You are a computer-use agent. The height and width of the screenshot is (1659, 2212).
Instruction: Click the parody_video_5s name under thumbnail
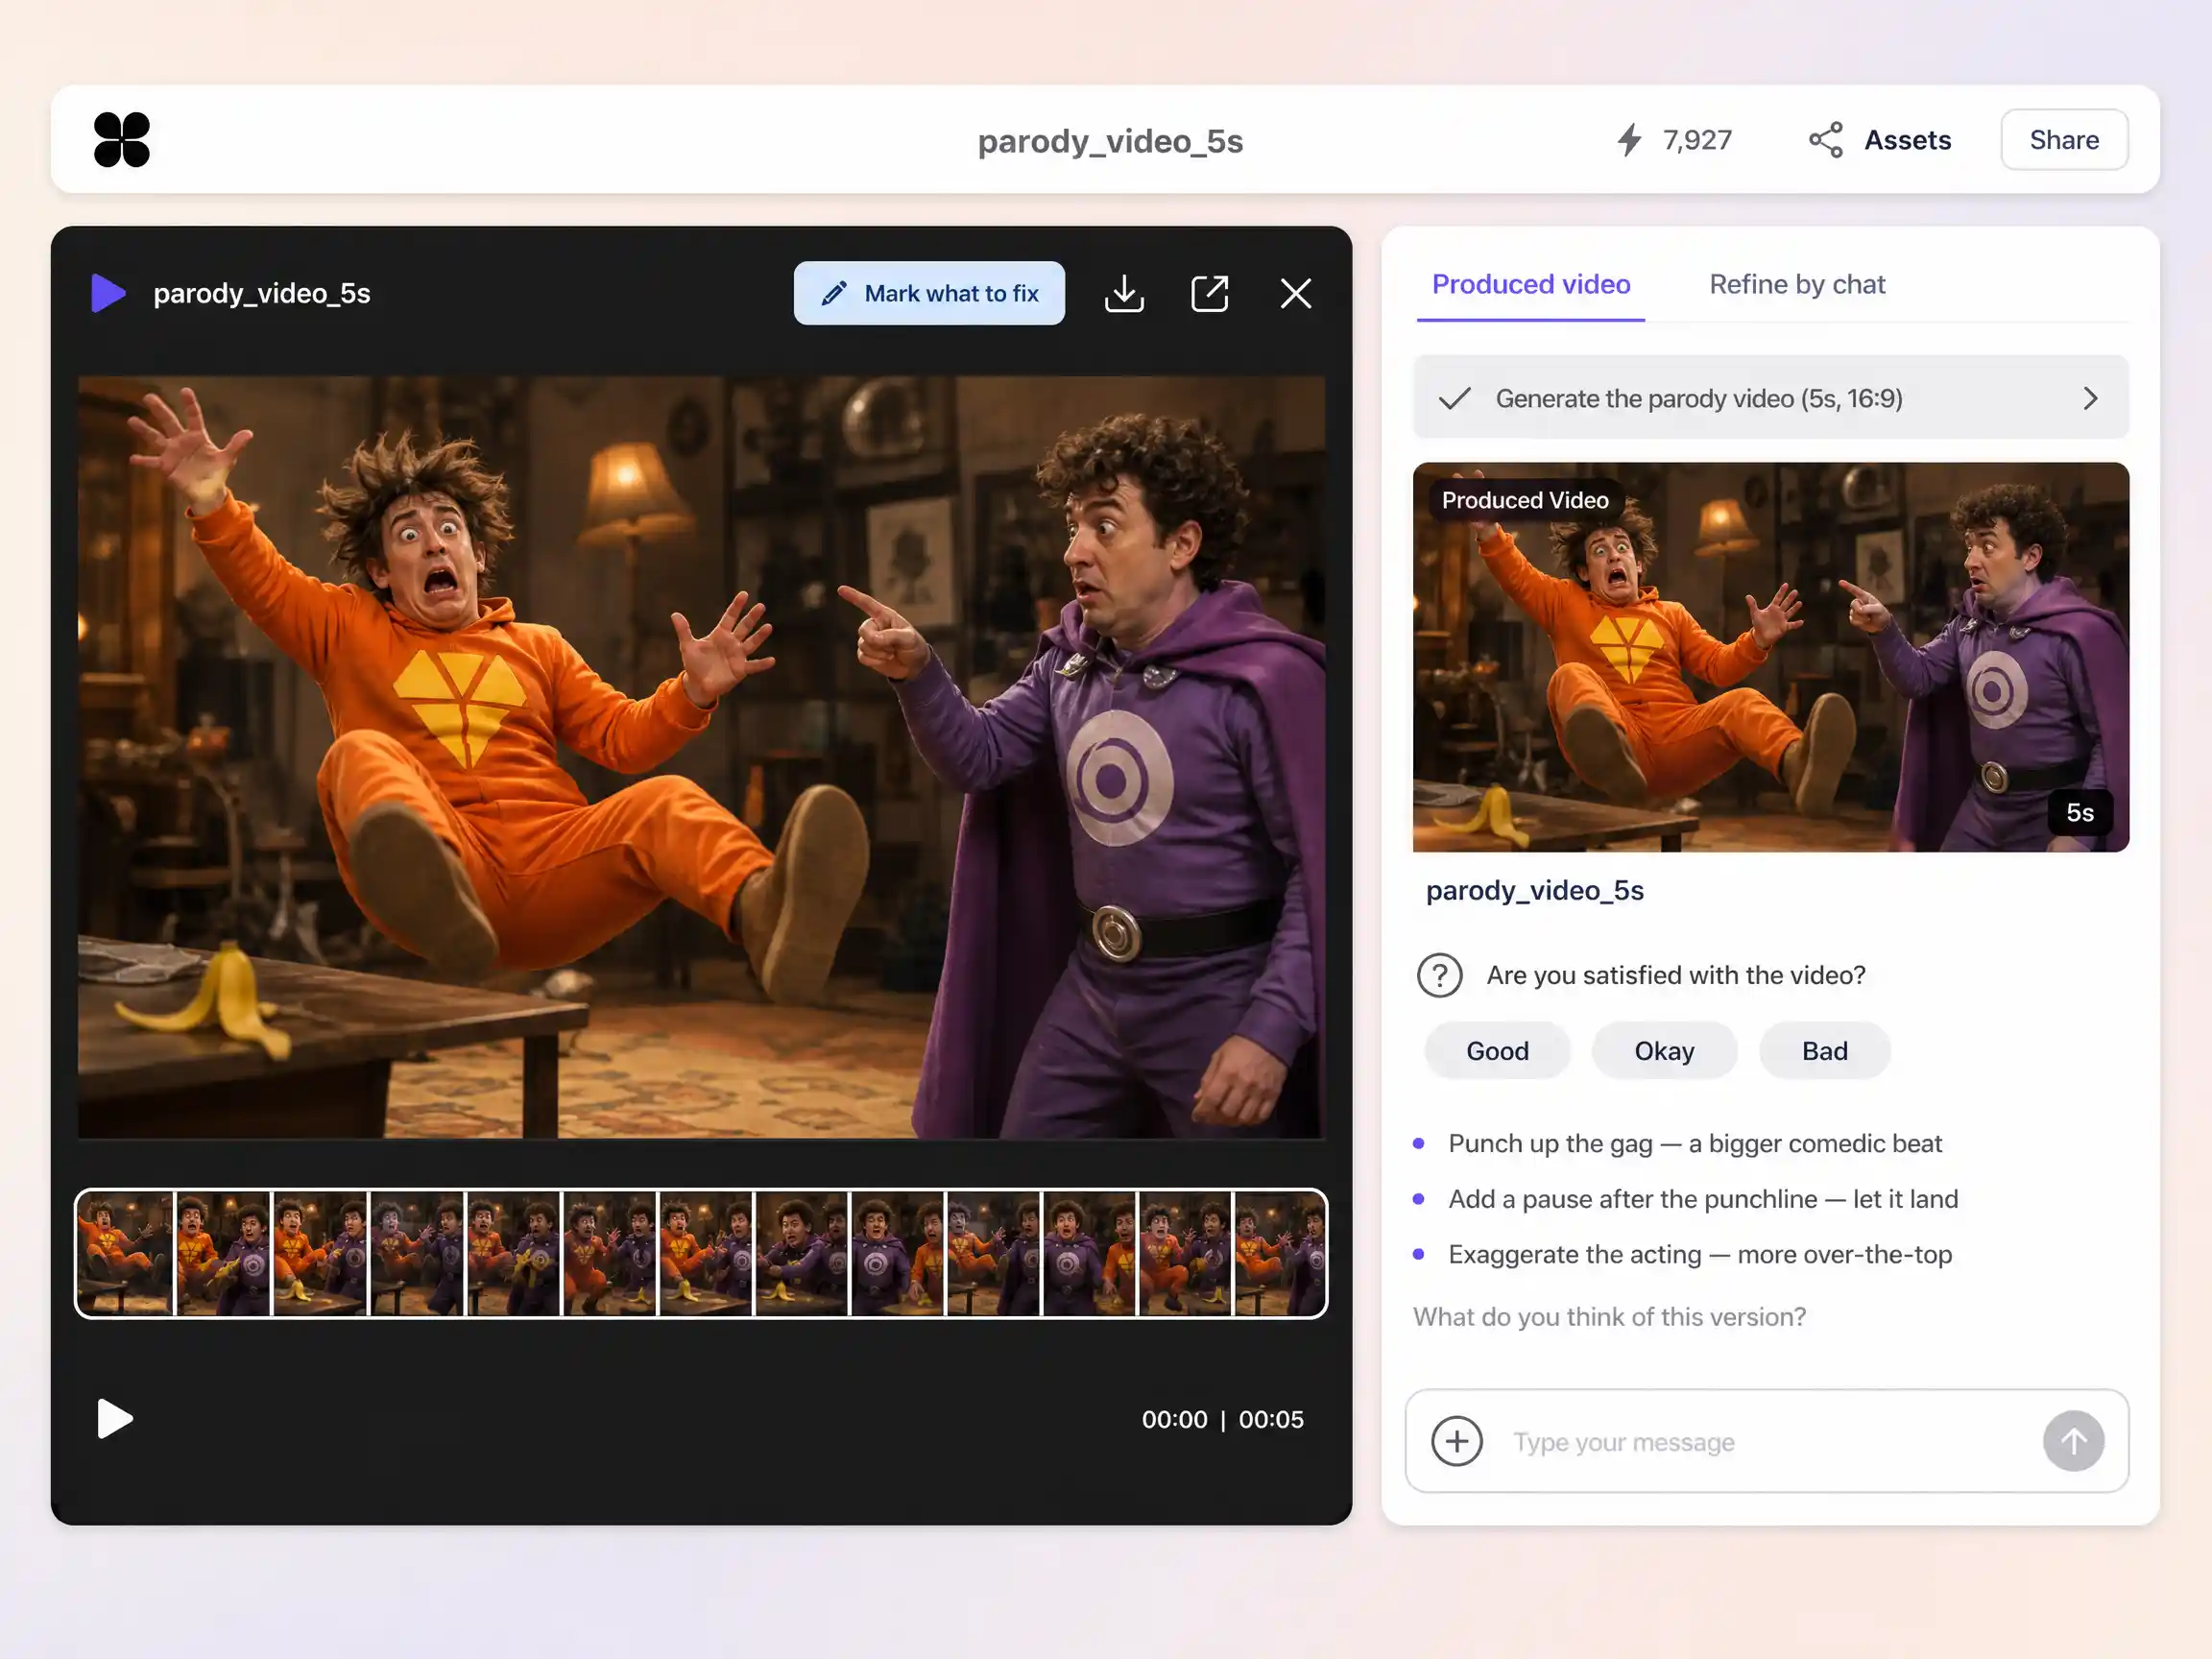pyautogui.click(x=1534, y=890)
